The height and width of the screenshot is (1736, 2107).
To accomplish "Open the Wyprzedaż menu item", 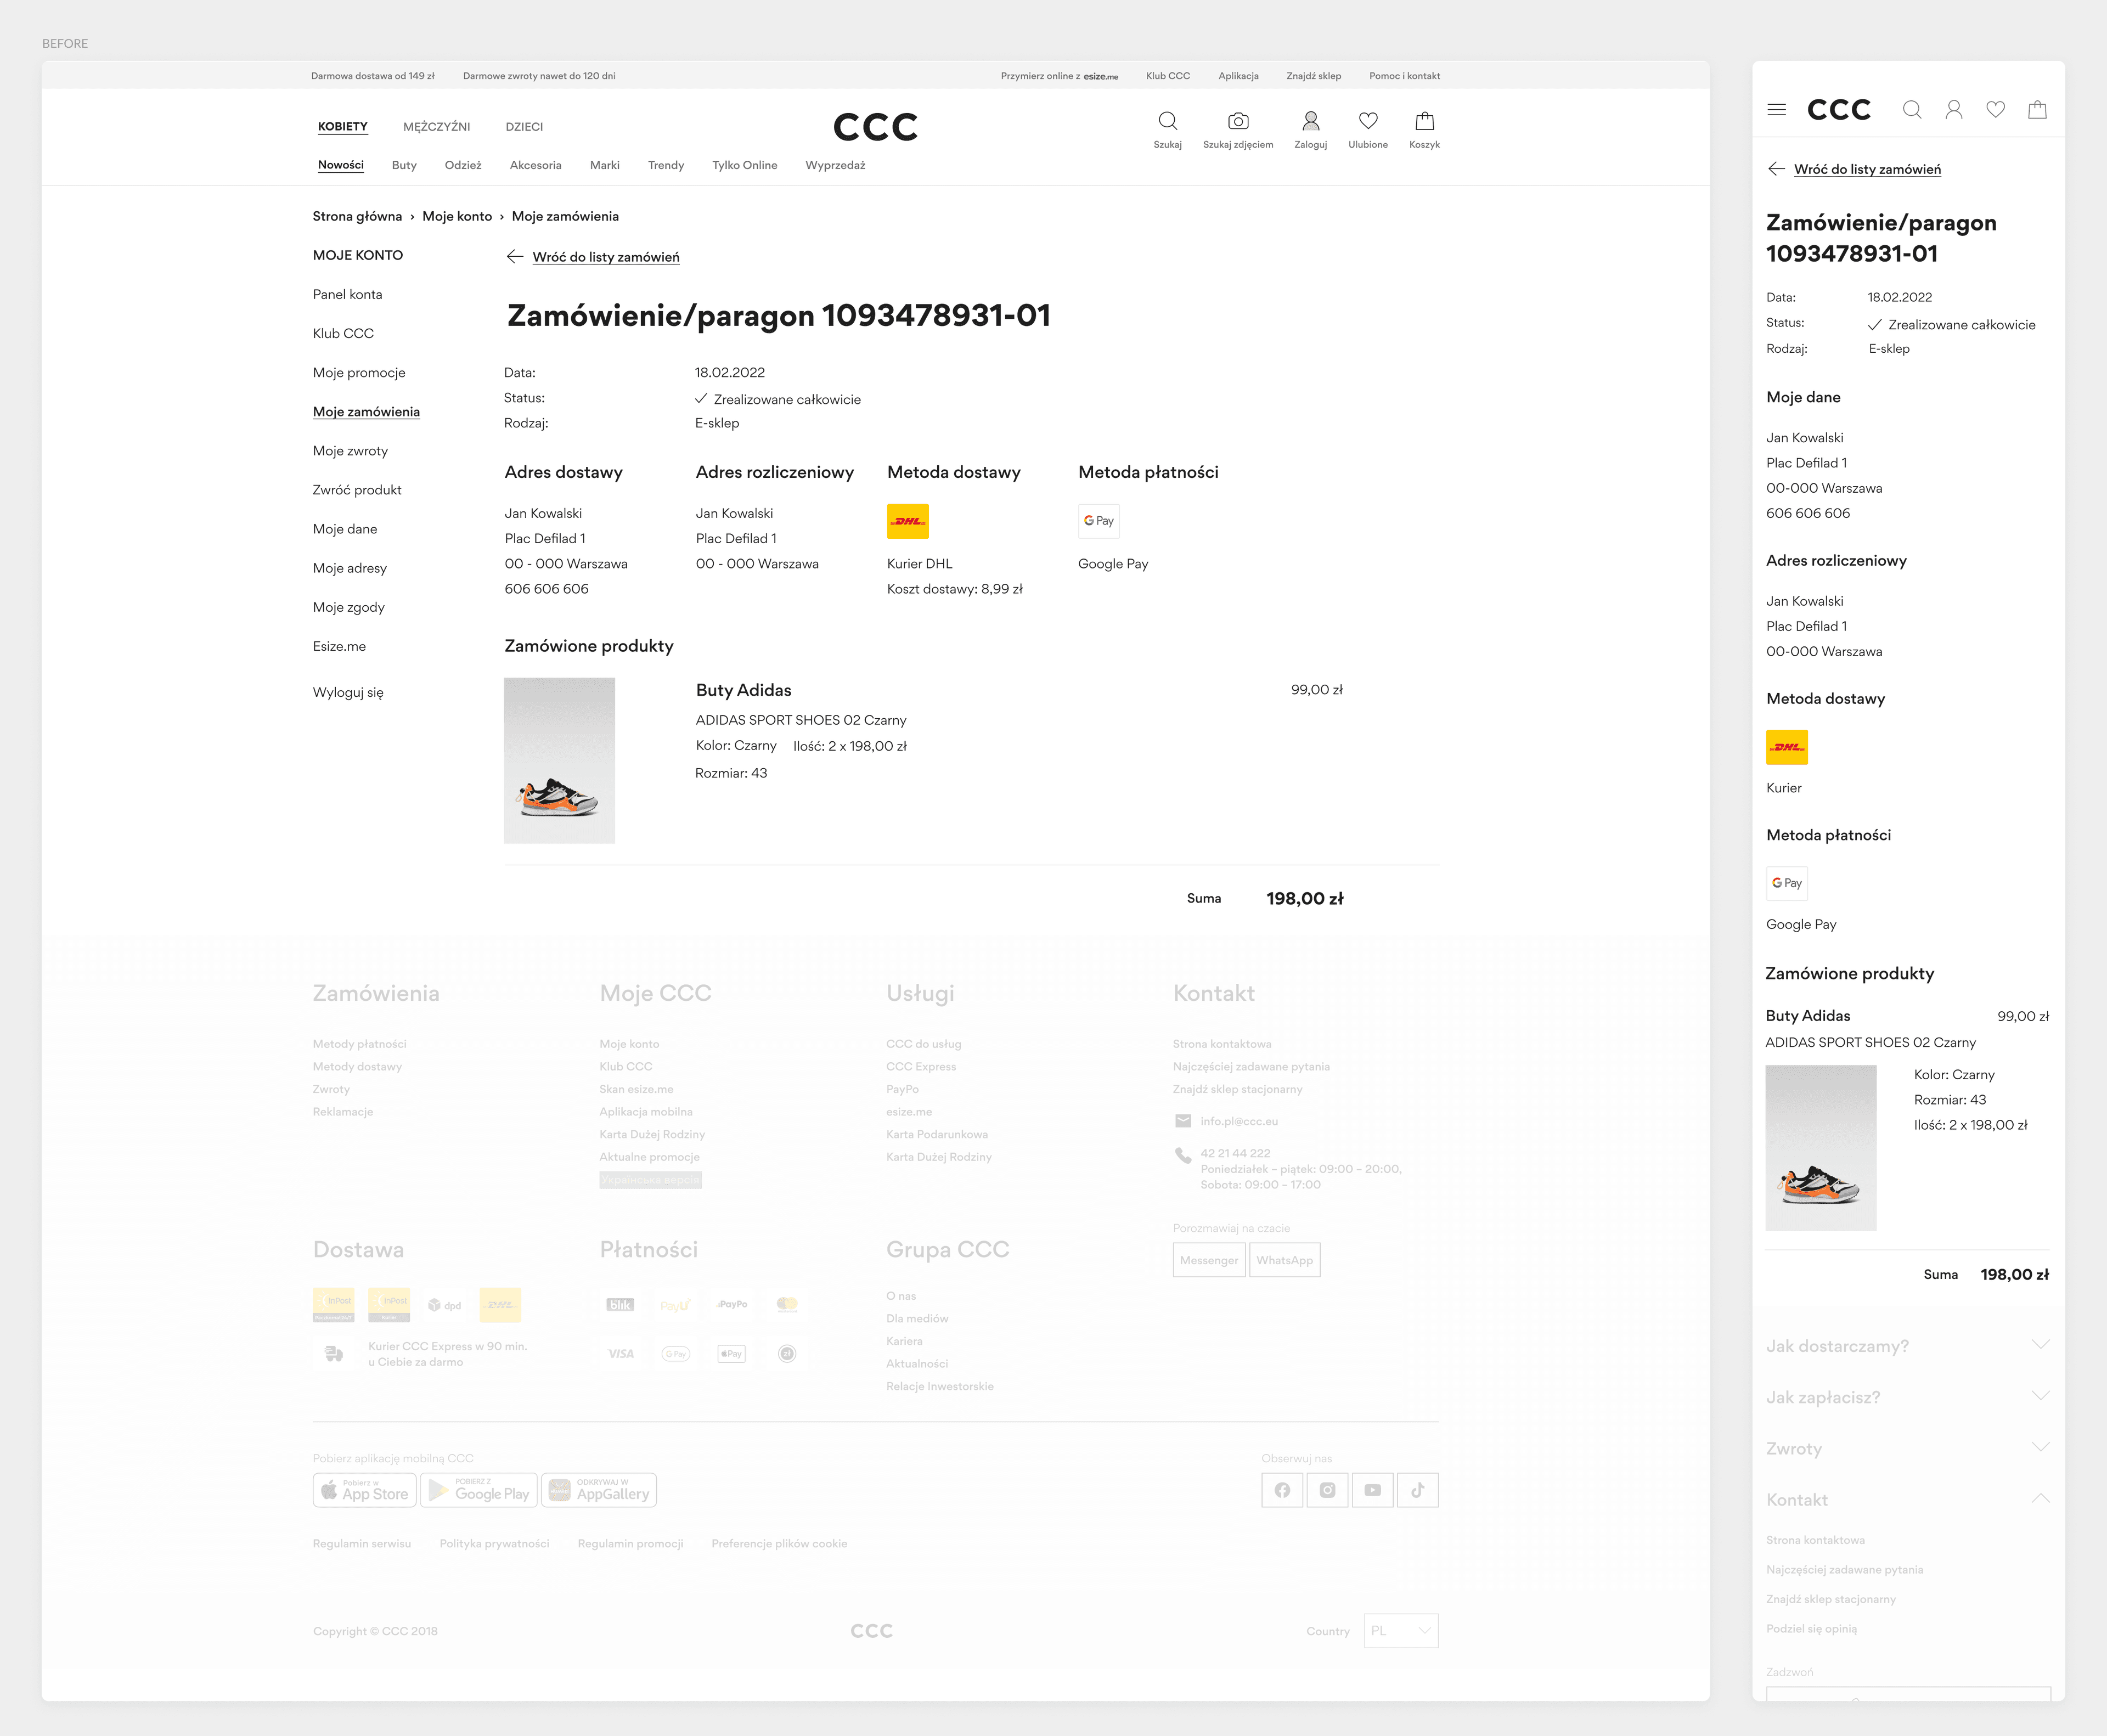I will pyautogui.click(x=835, y=165).
